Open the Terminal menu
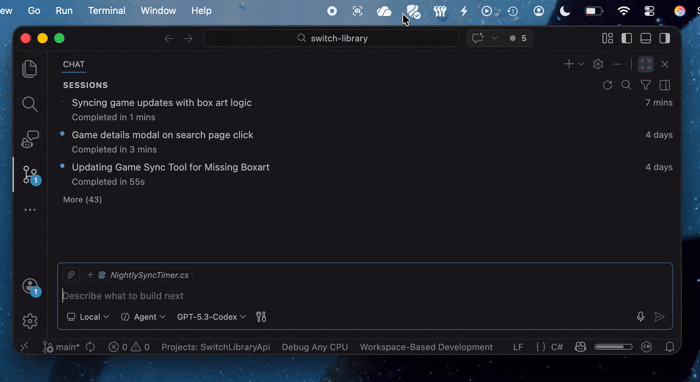 coord(107,11)
